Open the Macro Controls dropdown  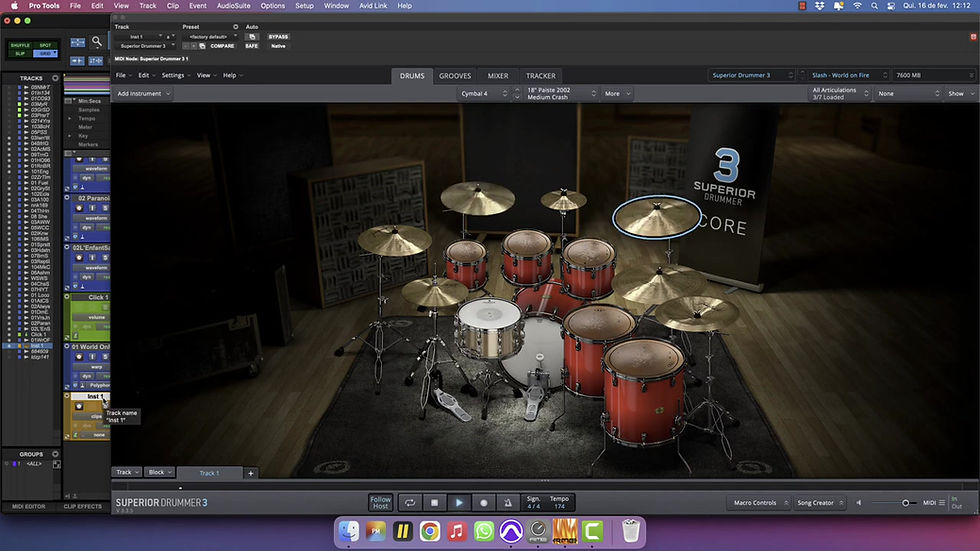point(761,502)
